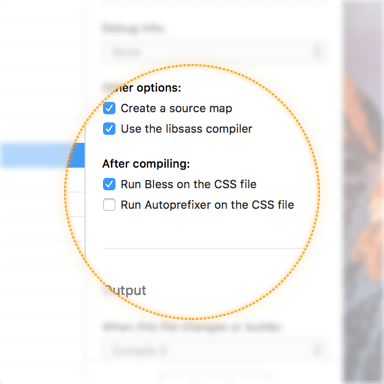The width and height of the screenshot is (384, 384).
Task: Click the Use the libsass compiler label
Action: coord(186,129)
